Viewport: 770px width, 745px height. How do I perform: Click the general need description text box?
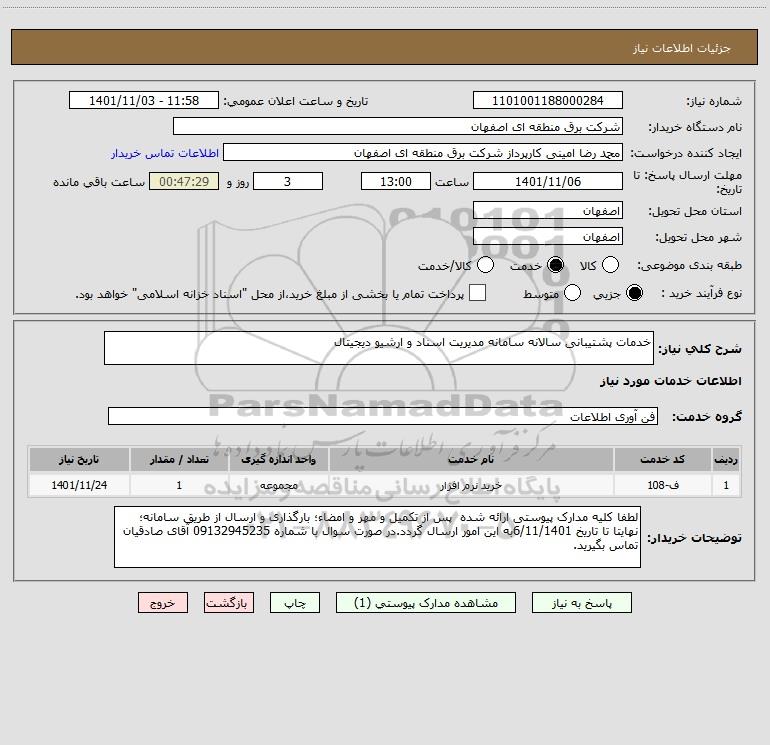coord(379,348)
